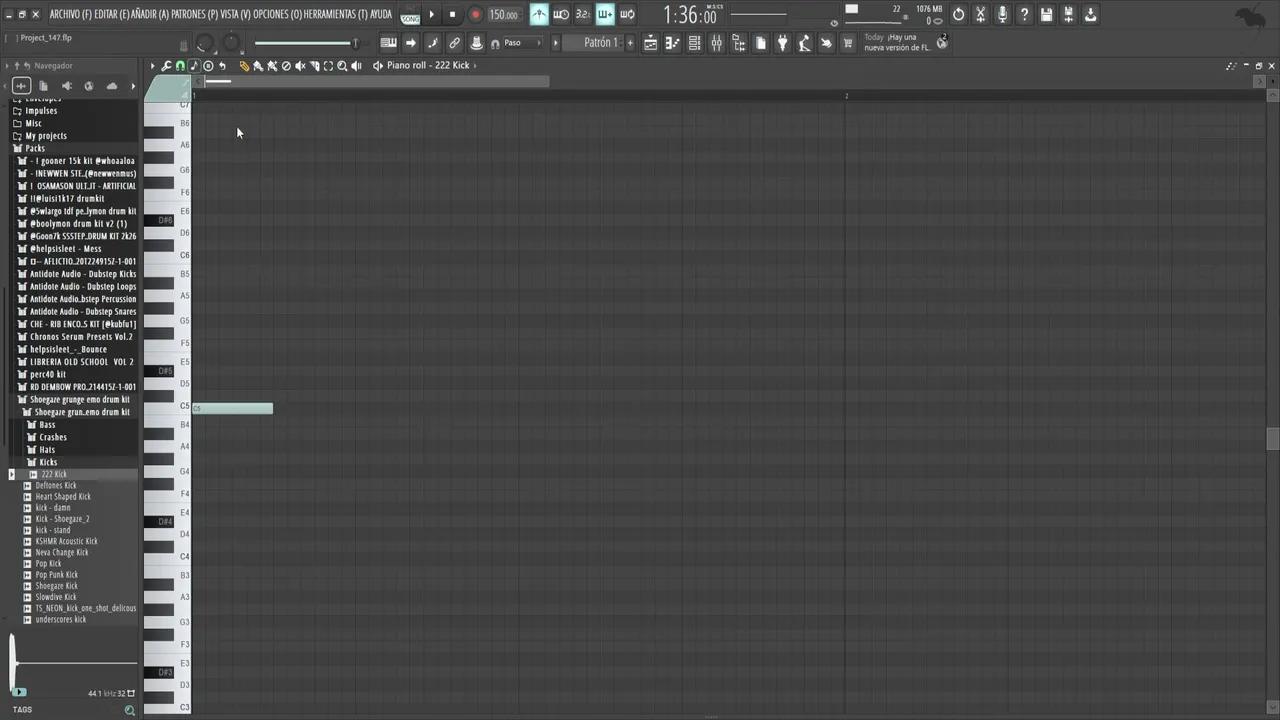Open the PATRONES menu
Image resolution: width=1280 pixels, height=720 pixels.
tap(195, 14)
